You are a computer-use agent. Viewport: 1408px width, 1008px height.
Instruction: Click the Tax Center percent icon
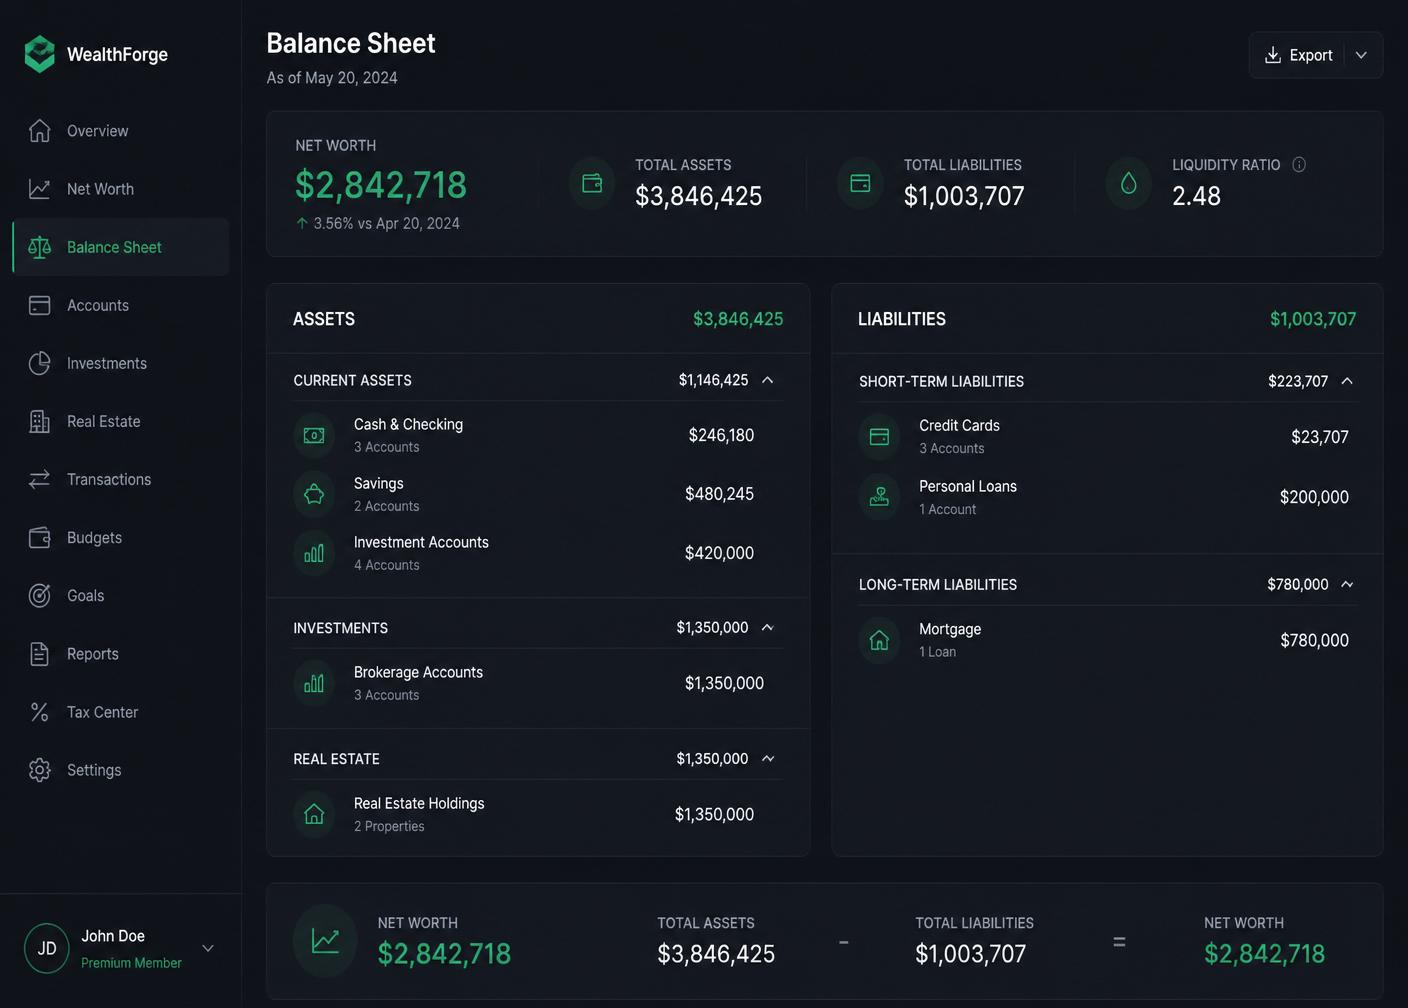pos(40,712)
